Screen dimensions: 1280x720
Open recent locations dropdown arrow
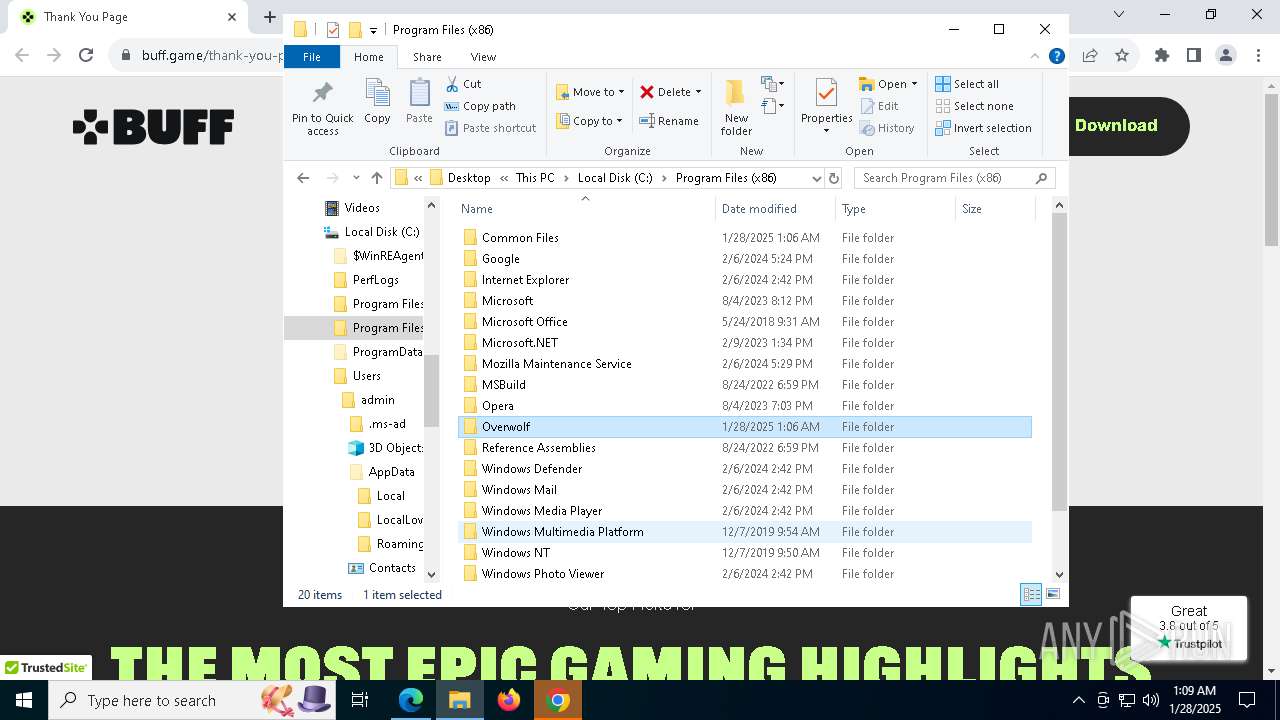pyautogui.click(x=356, y=178)
